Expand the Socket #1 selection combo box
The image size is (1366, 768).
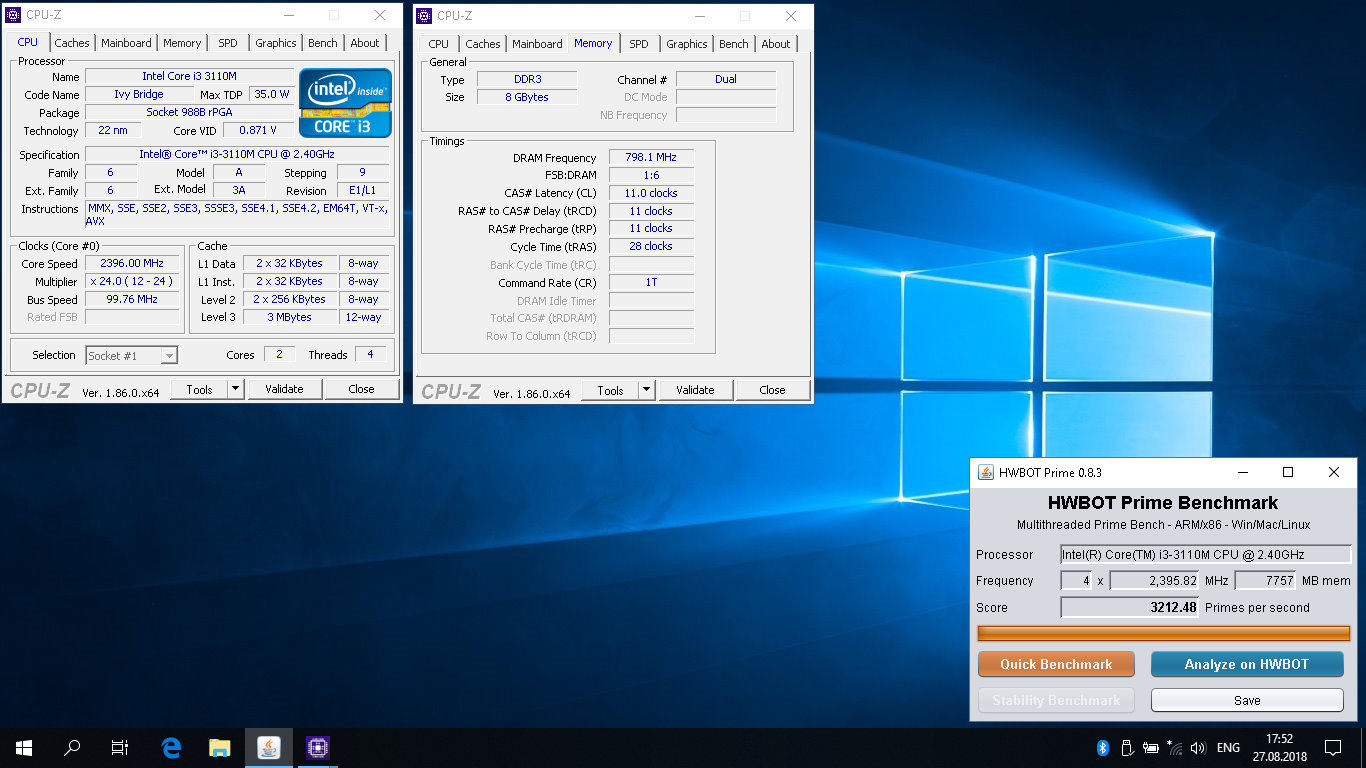tap(131, 355)
